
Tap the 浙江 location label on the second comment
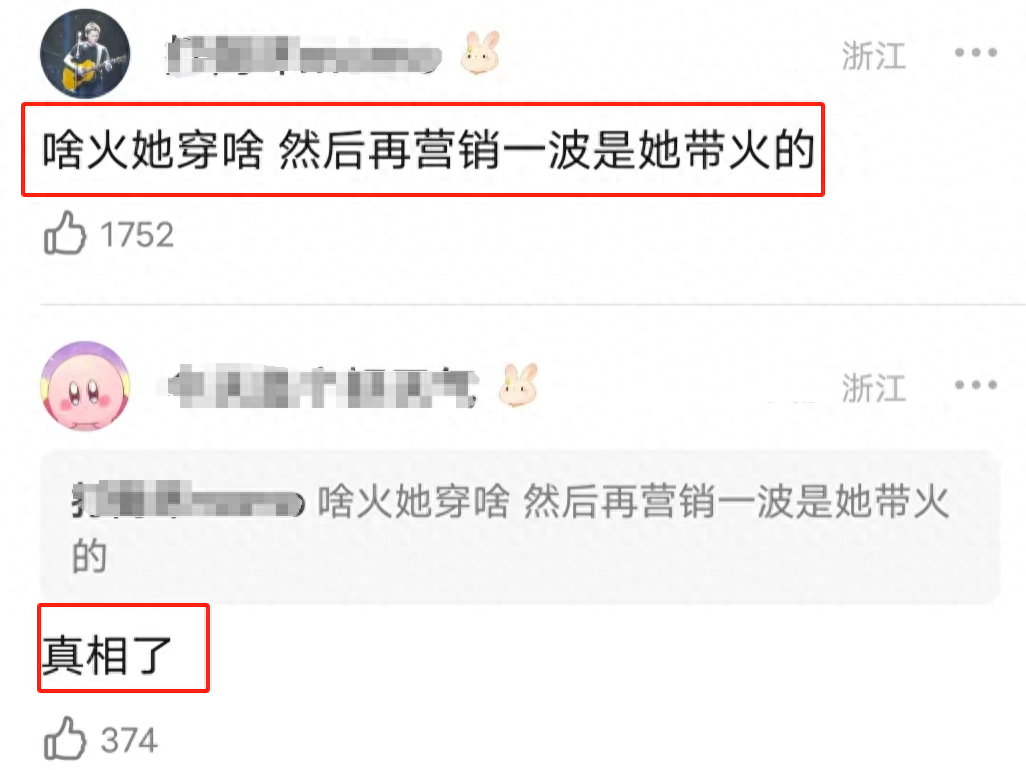click(x=874, y=388)
